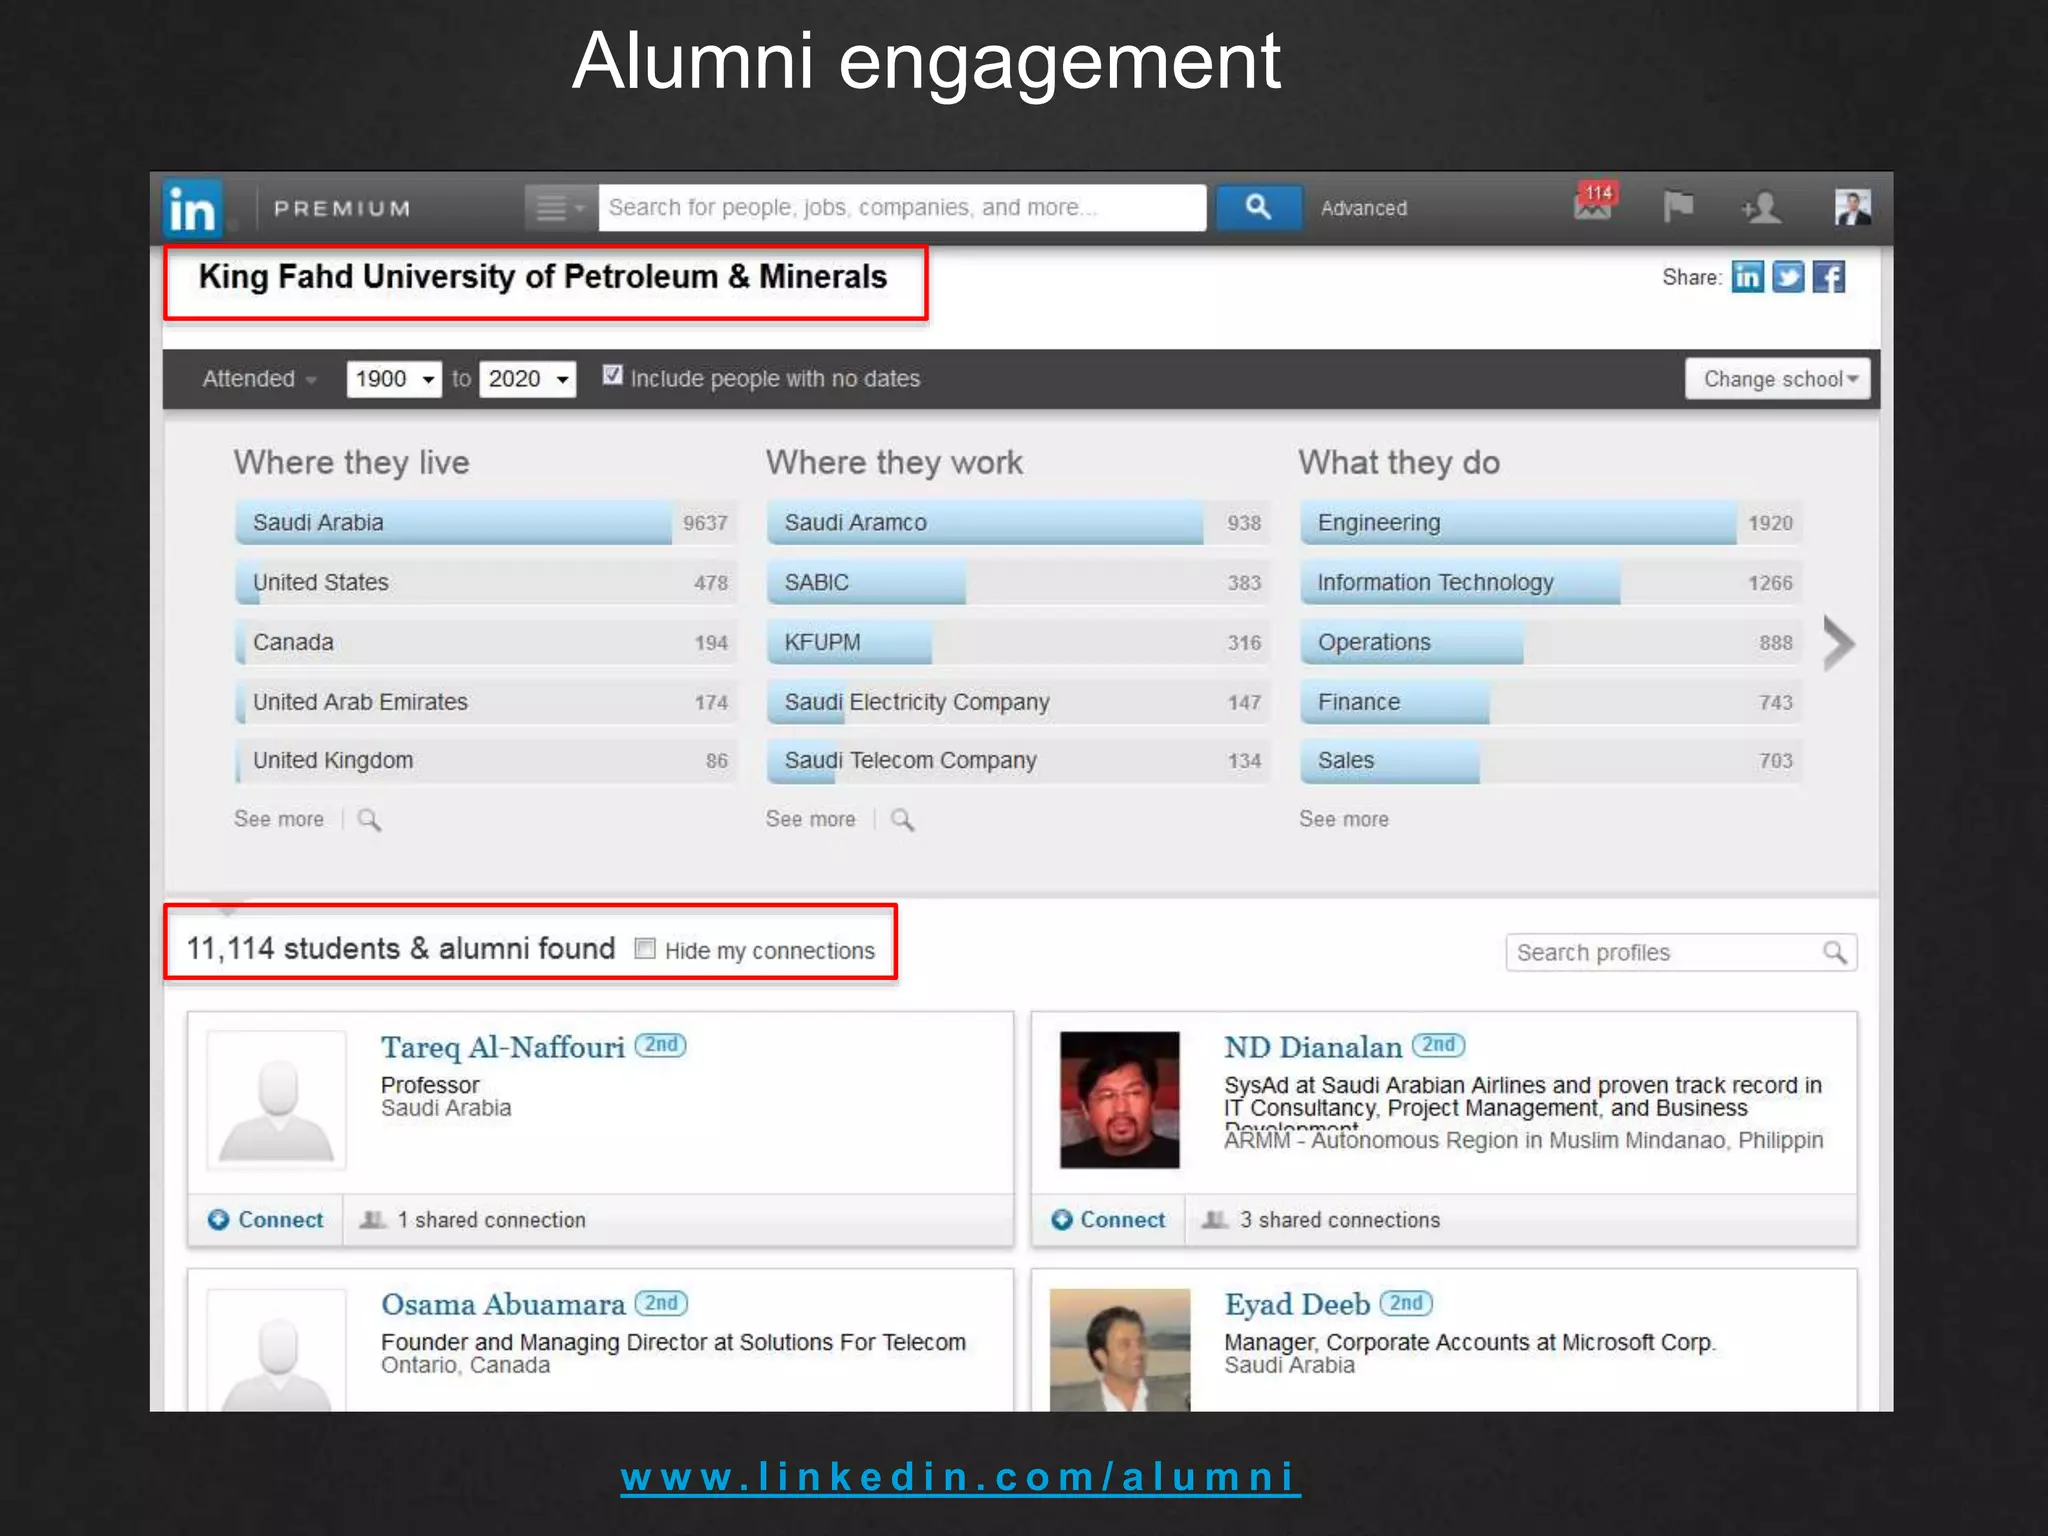Click the add connections person icon
Image resolution: width=2048 pixels, height=1536 pixels.
tap(1761, 208)
